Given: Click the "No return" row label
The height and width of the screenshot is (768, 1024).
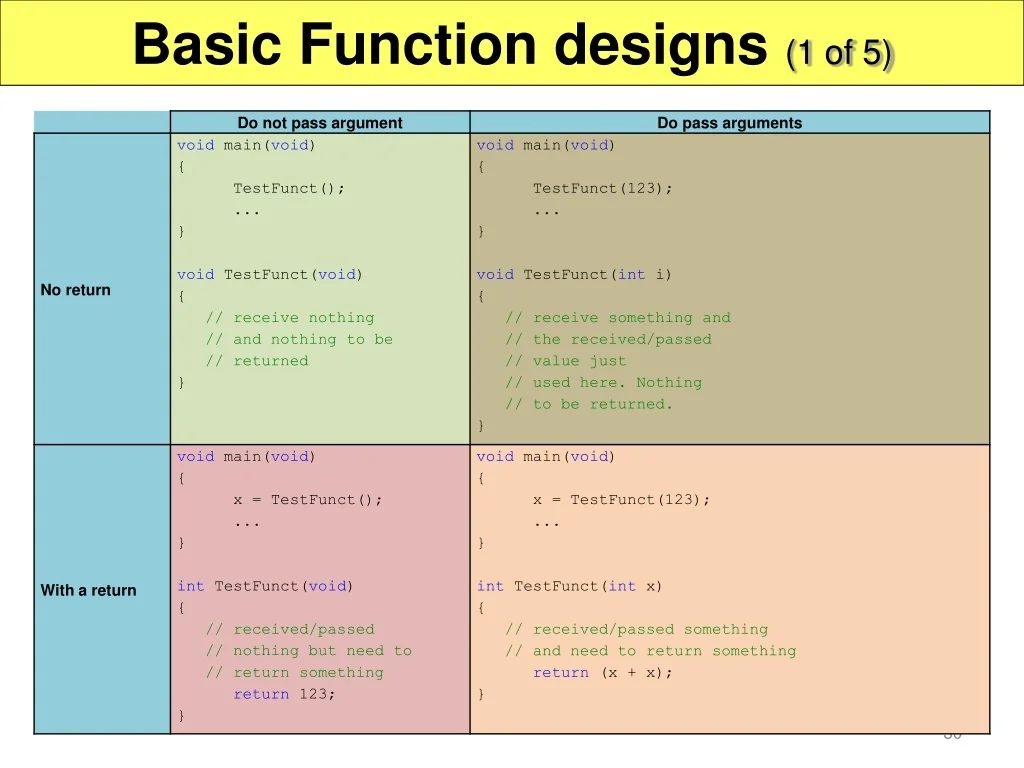Looking at the screenshot, I should [x=76, y=290].
